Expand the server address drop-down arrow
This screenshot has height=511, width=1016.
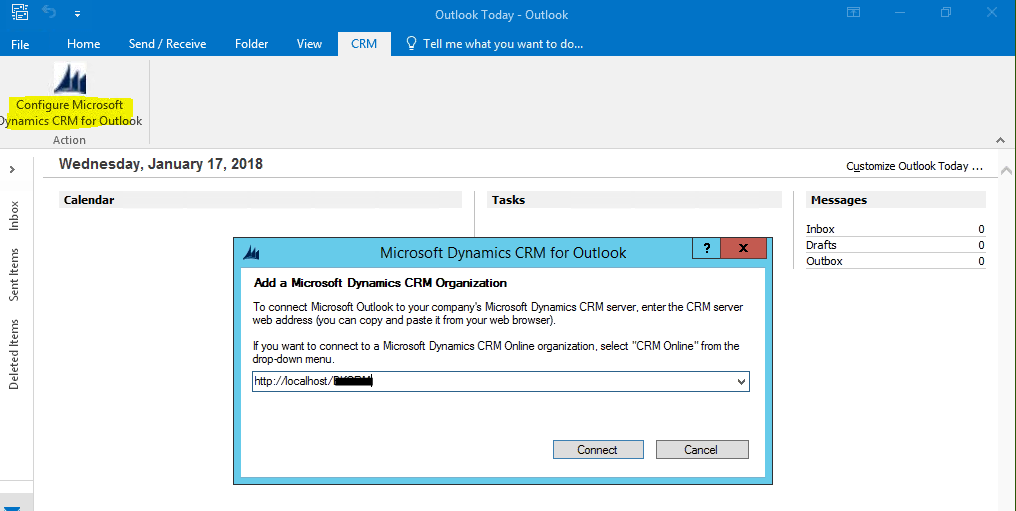click(741, 382)
